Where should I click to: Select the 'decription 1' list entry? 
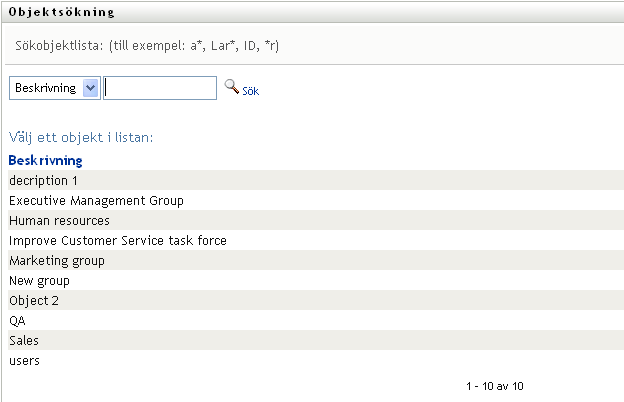coord(43,180)
